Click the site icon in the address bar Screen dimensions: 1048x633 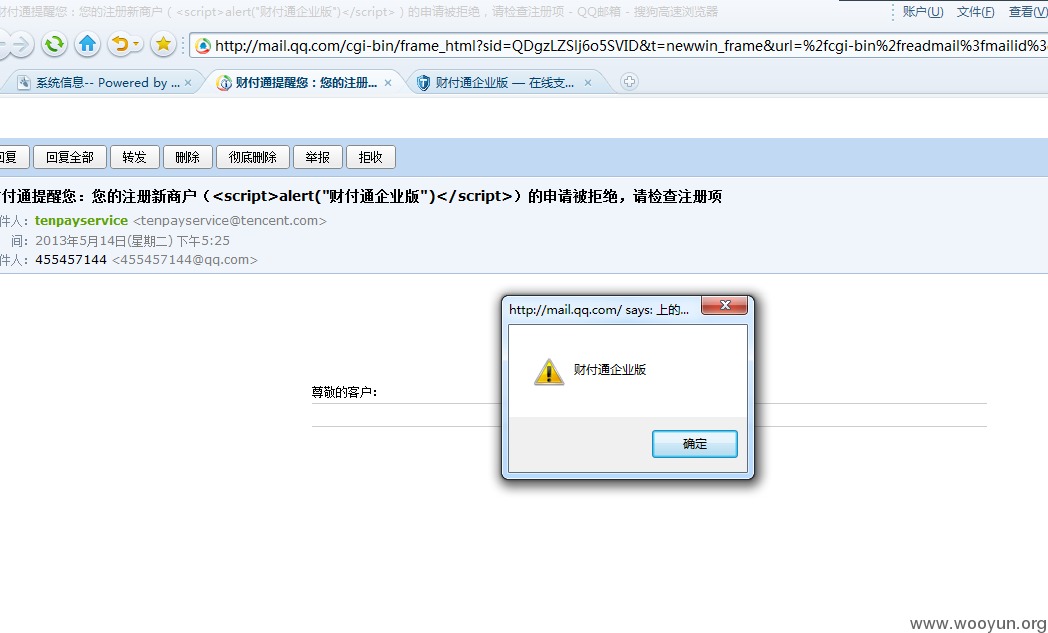(x=203, y=45)
